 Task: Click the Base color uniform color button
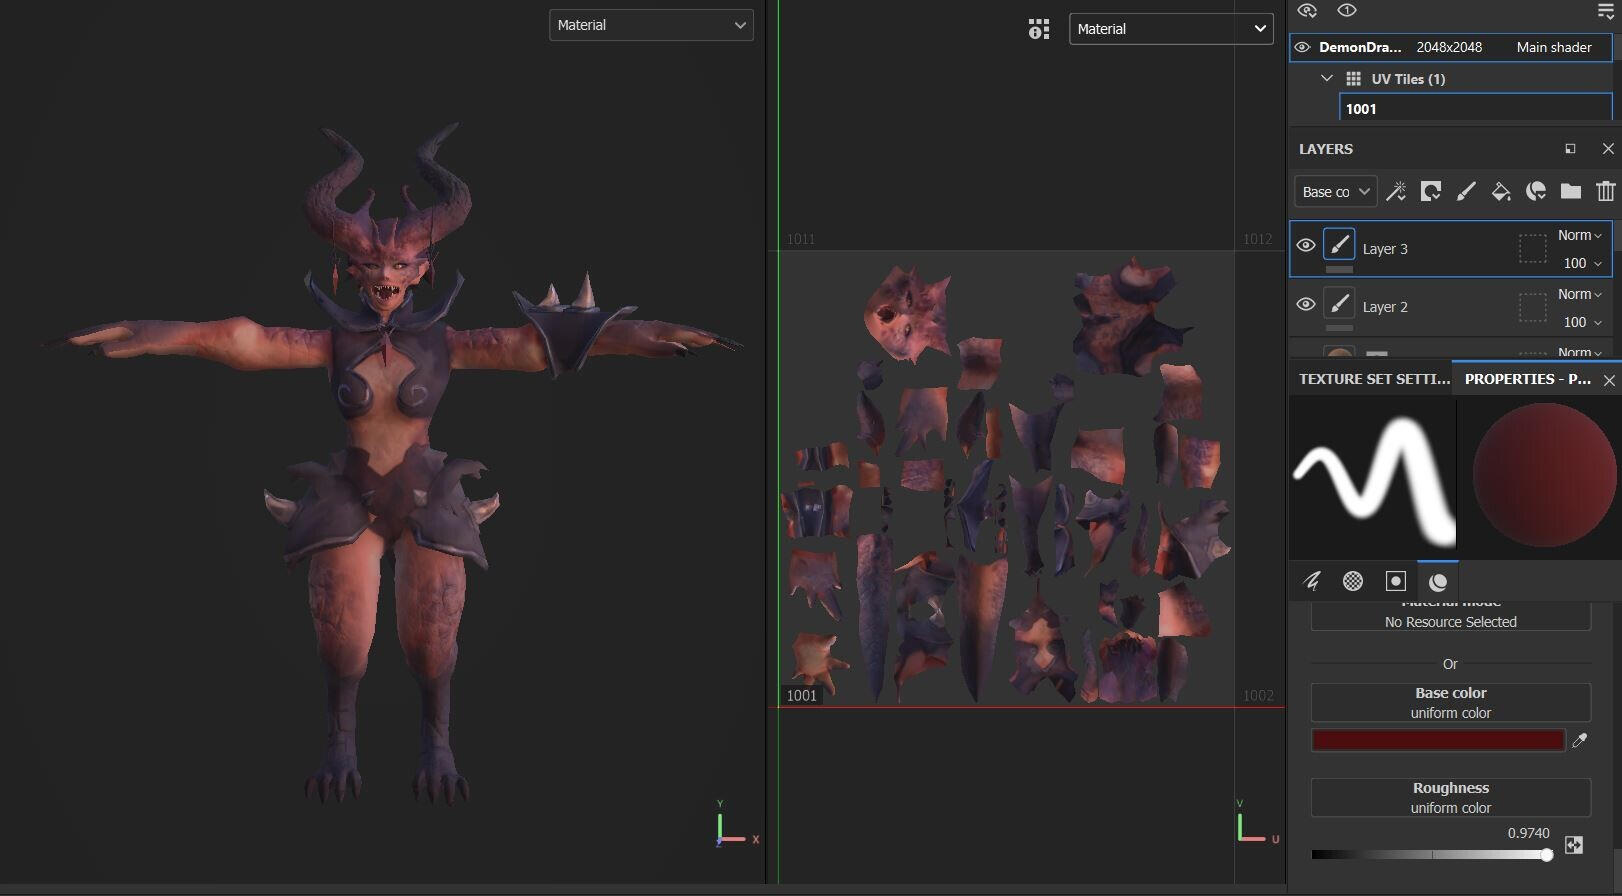pyautogui.click(x=1450, y=702)
